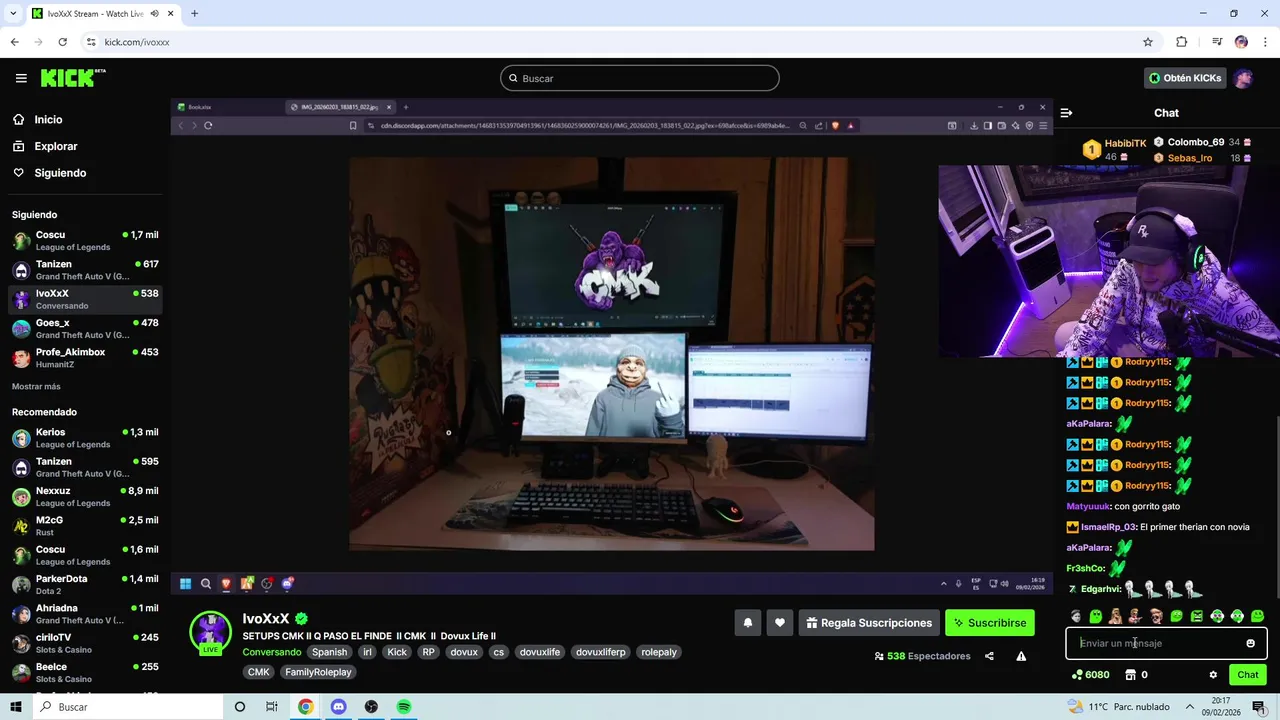
Task: Open Discord from the taskbar
Action: coord(338,707)
